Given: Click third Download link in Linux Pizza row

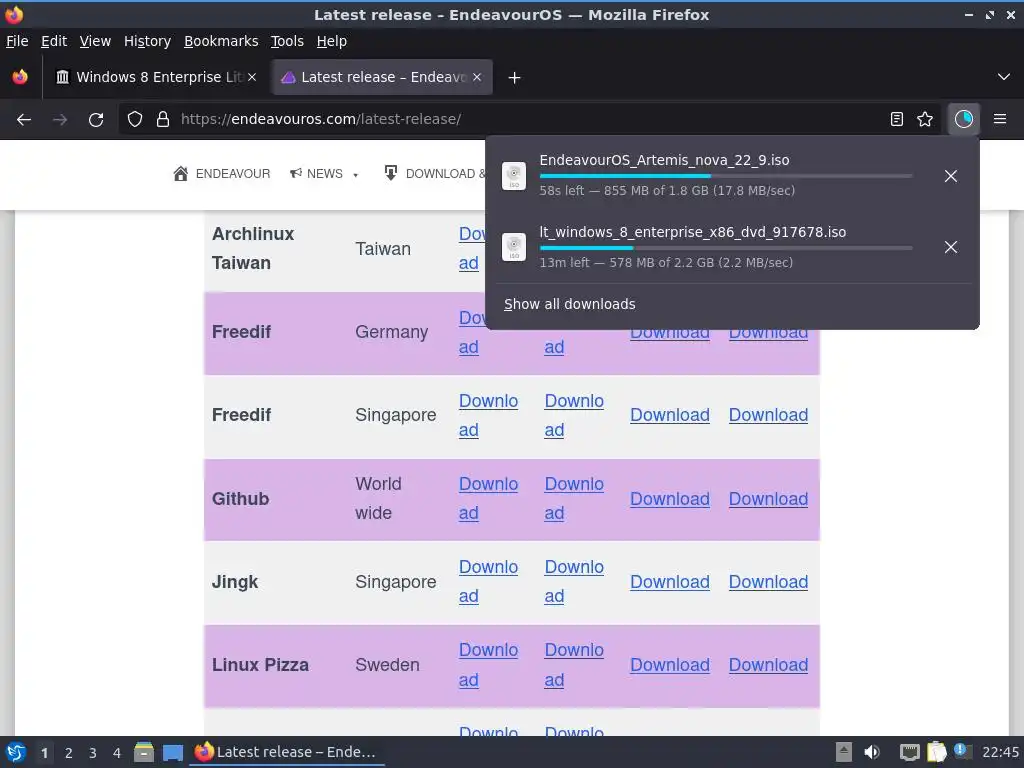Looking at the screenshot, I should (x=669, y=665).
